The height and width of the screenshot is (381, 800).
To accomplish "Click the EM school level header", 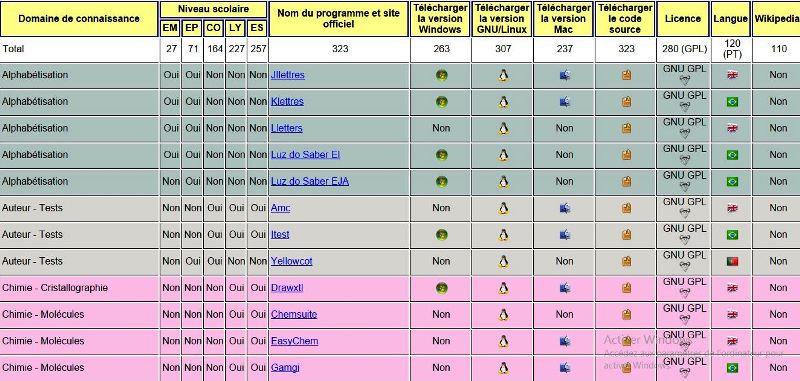I will click(170, 28).
